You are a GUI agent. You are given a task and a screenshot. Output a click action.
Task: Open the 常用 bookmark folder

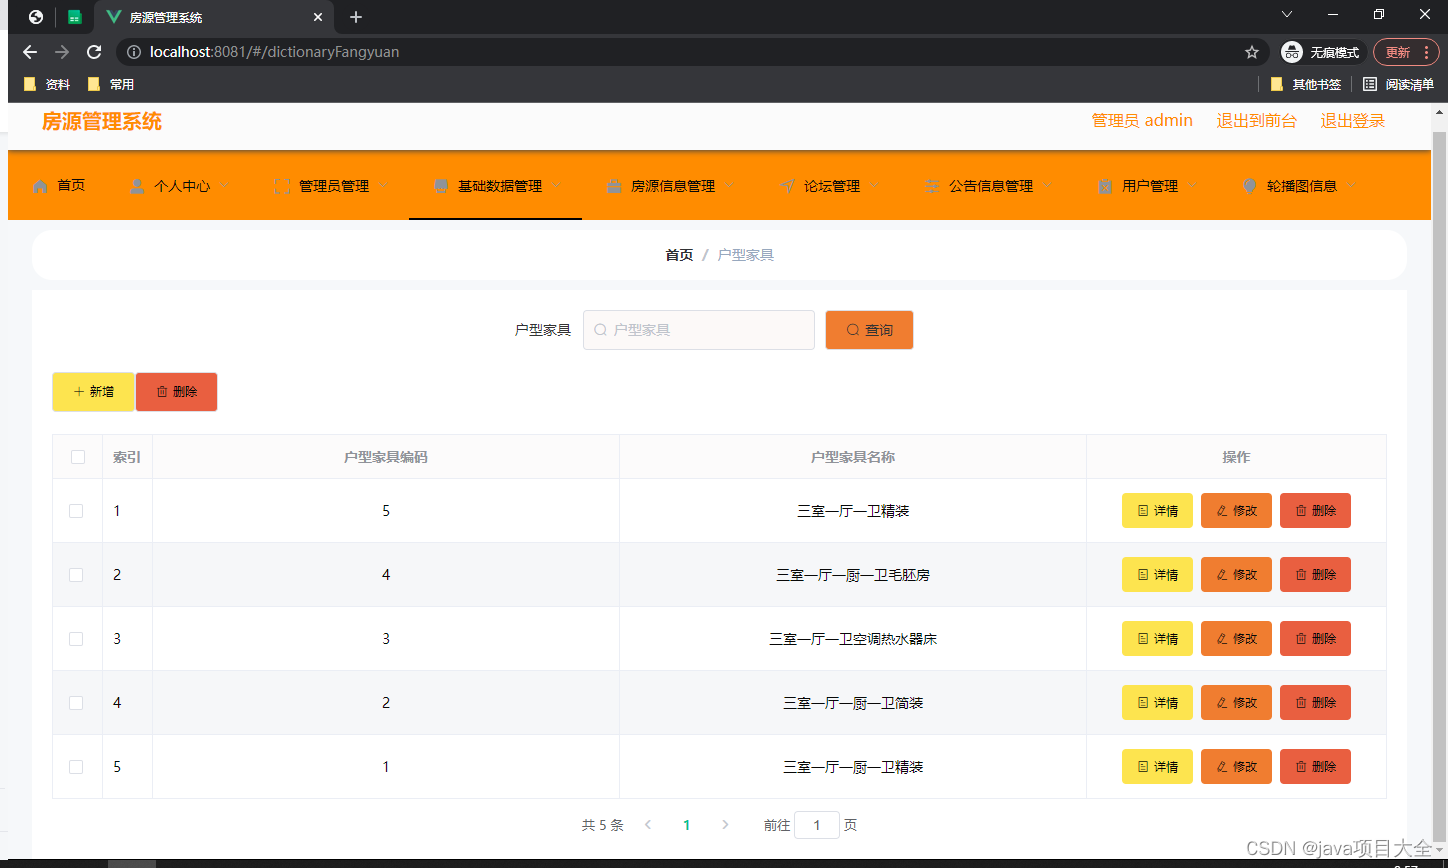[111, 84]
